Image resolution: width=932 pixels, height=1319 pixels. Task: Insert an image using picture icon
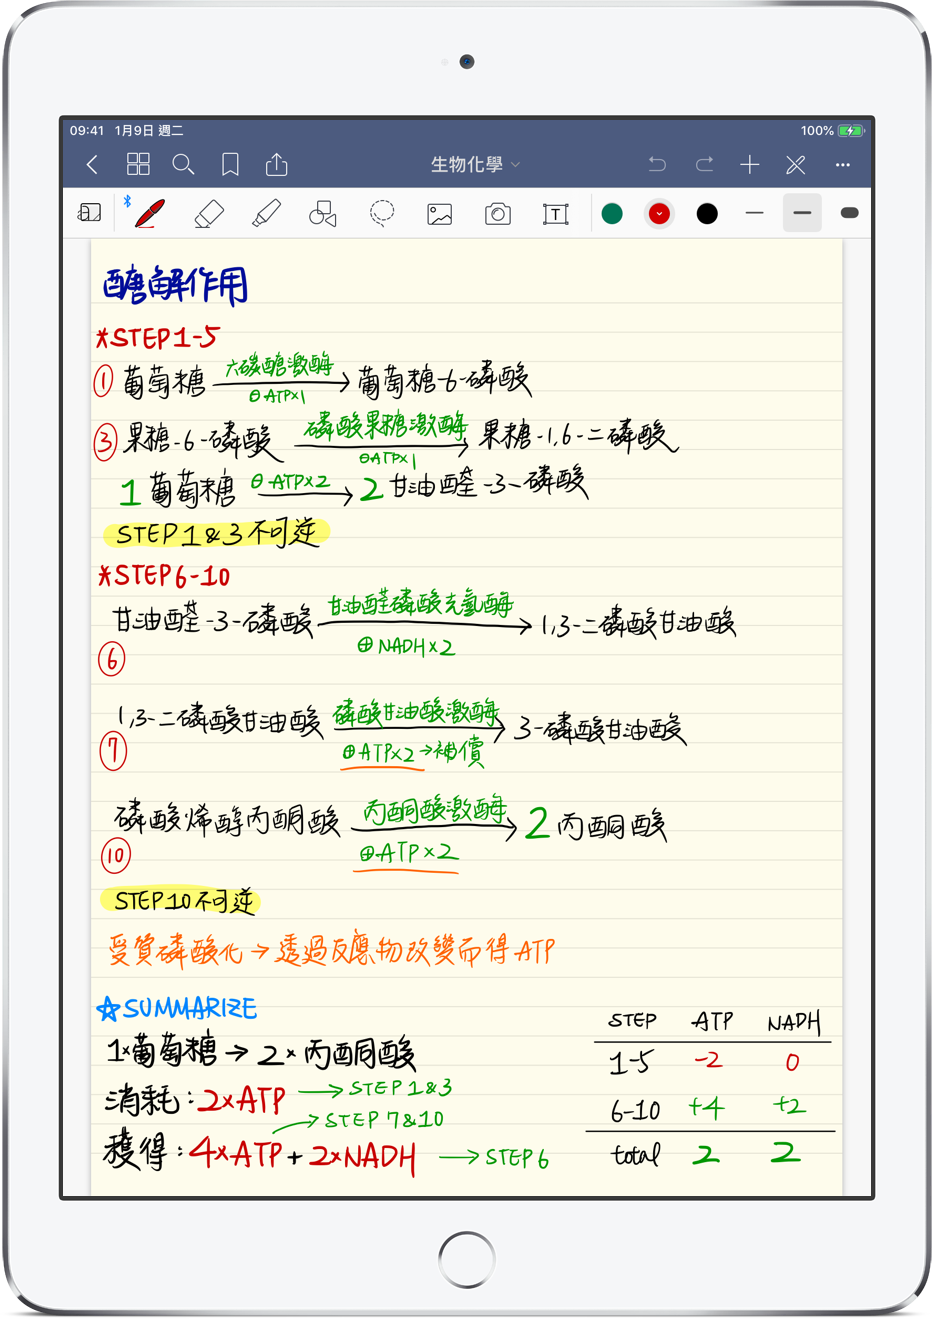(440, 214)
